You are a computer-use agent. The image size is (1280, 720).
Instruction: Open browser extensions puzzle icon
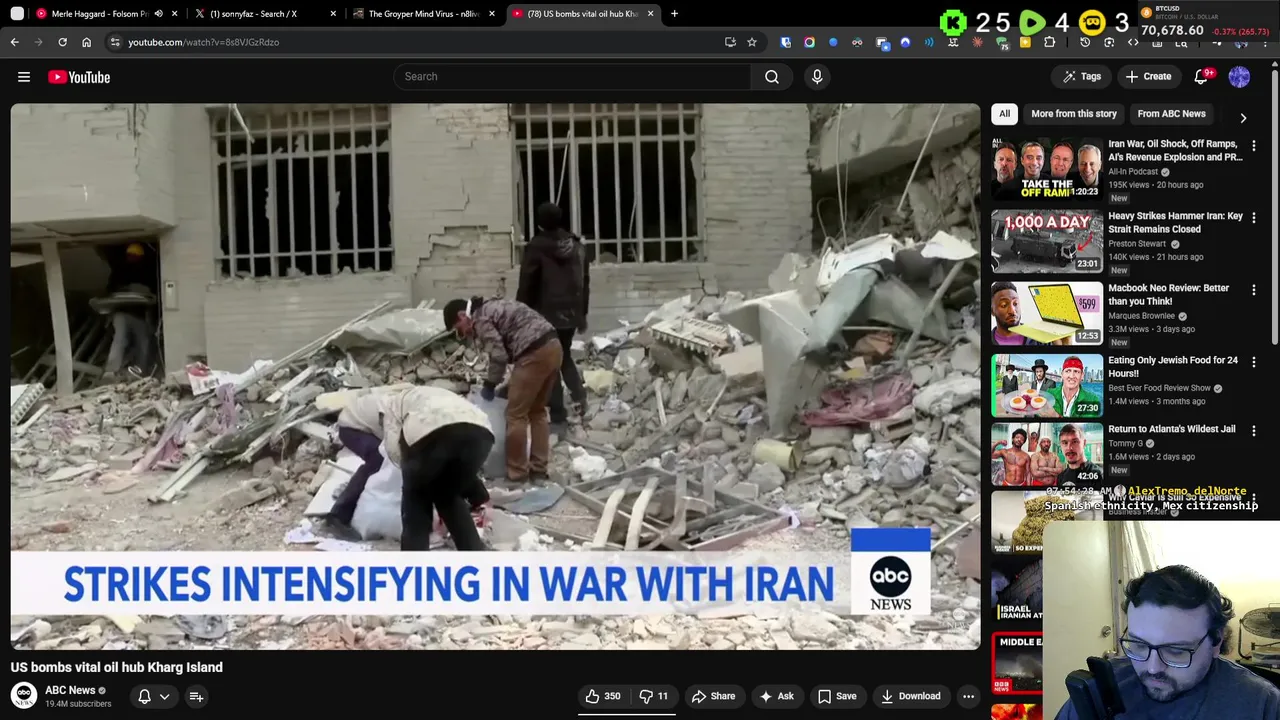pos(1049,42)
